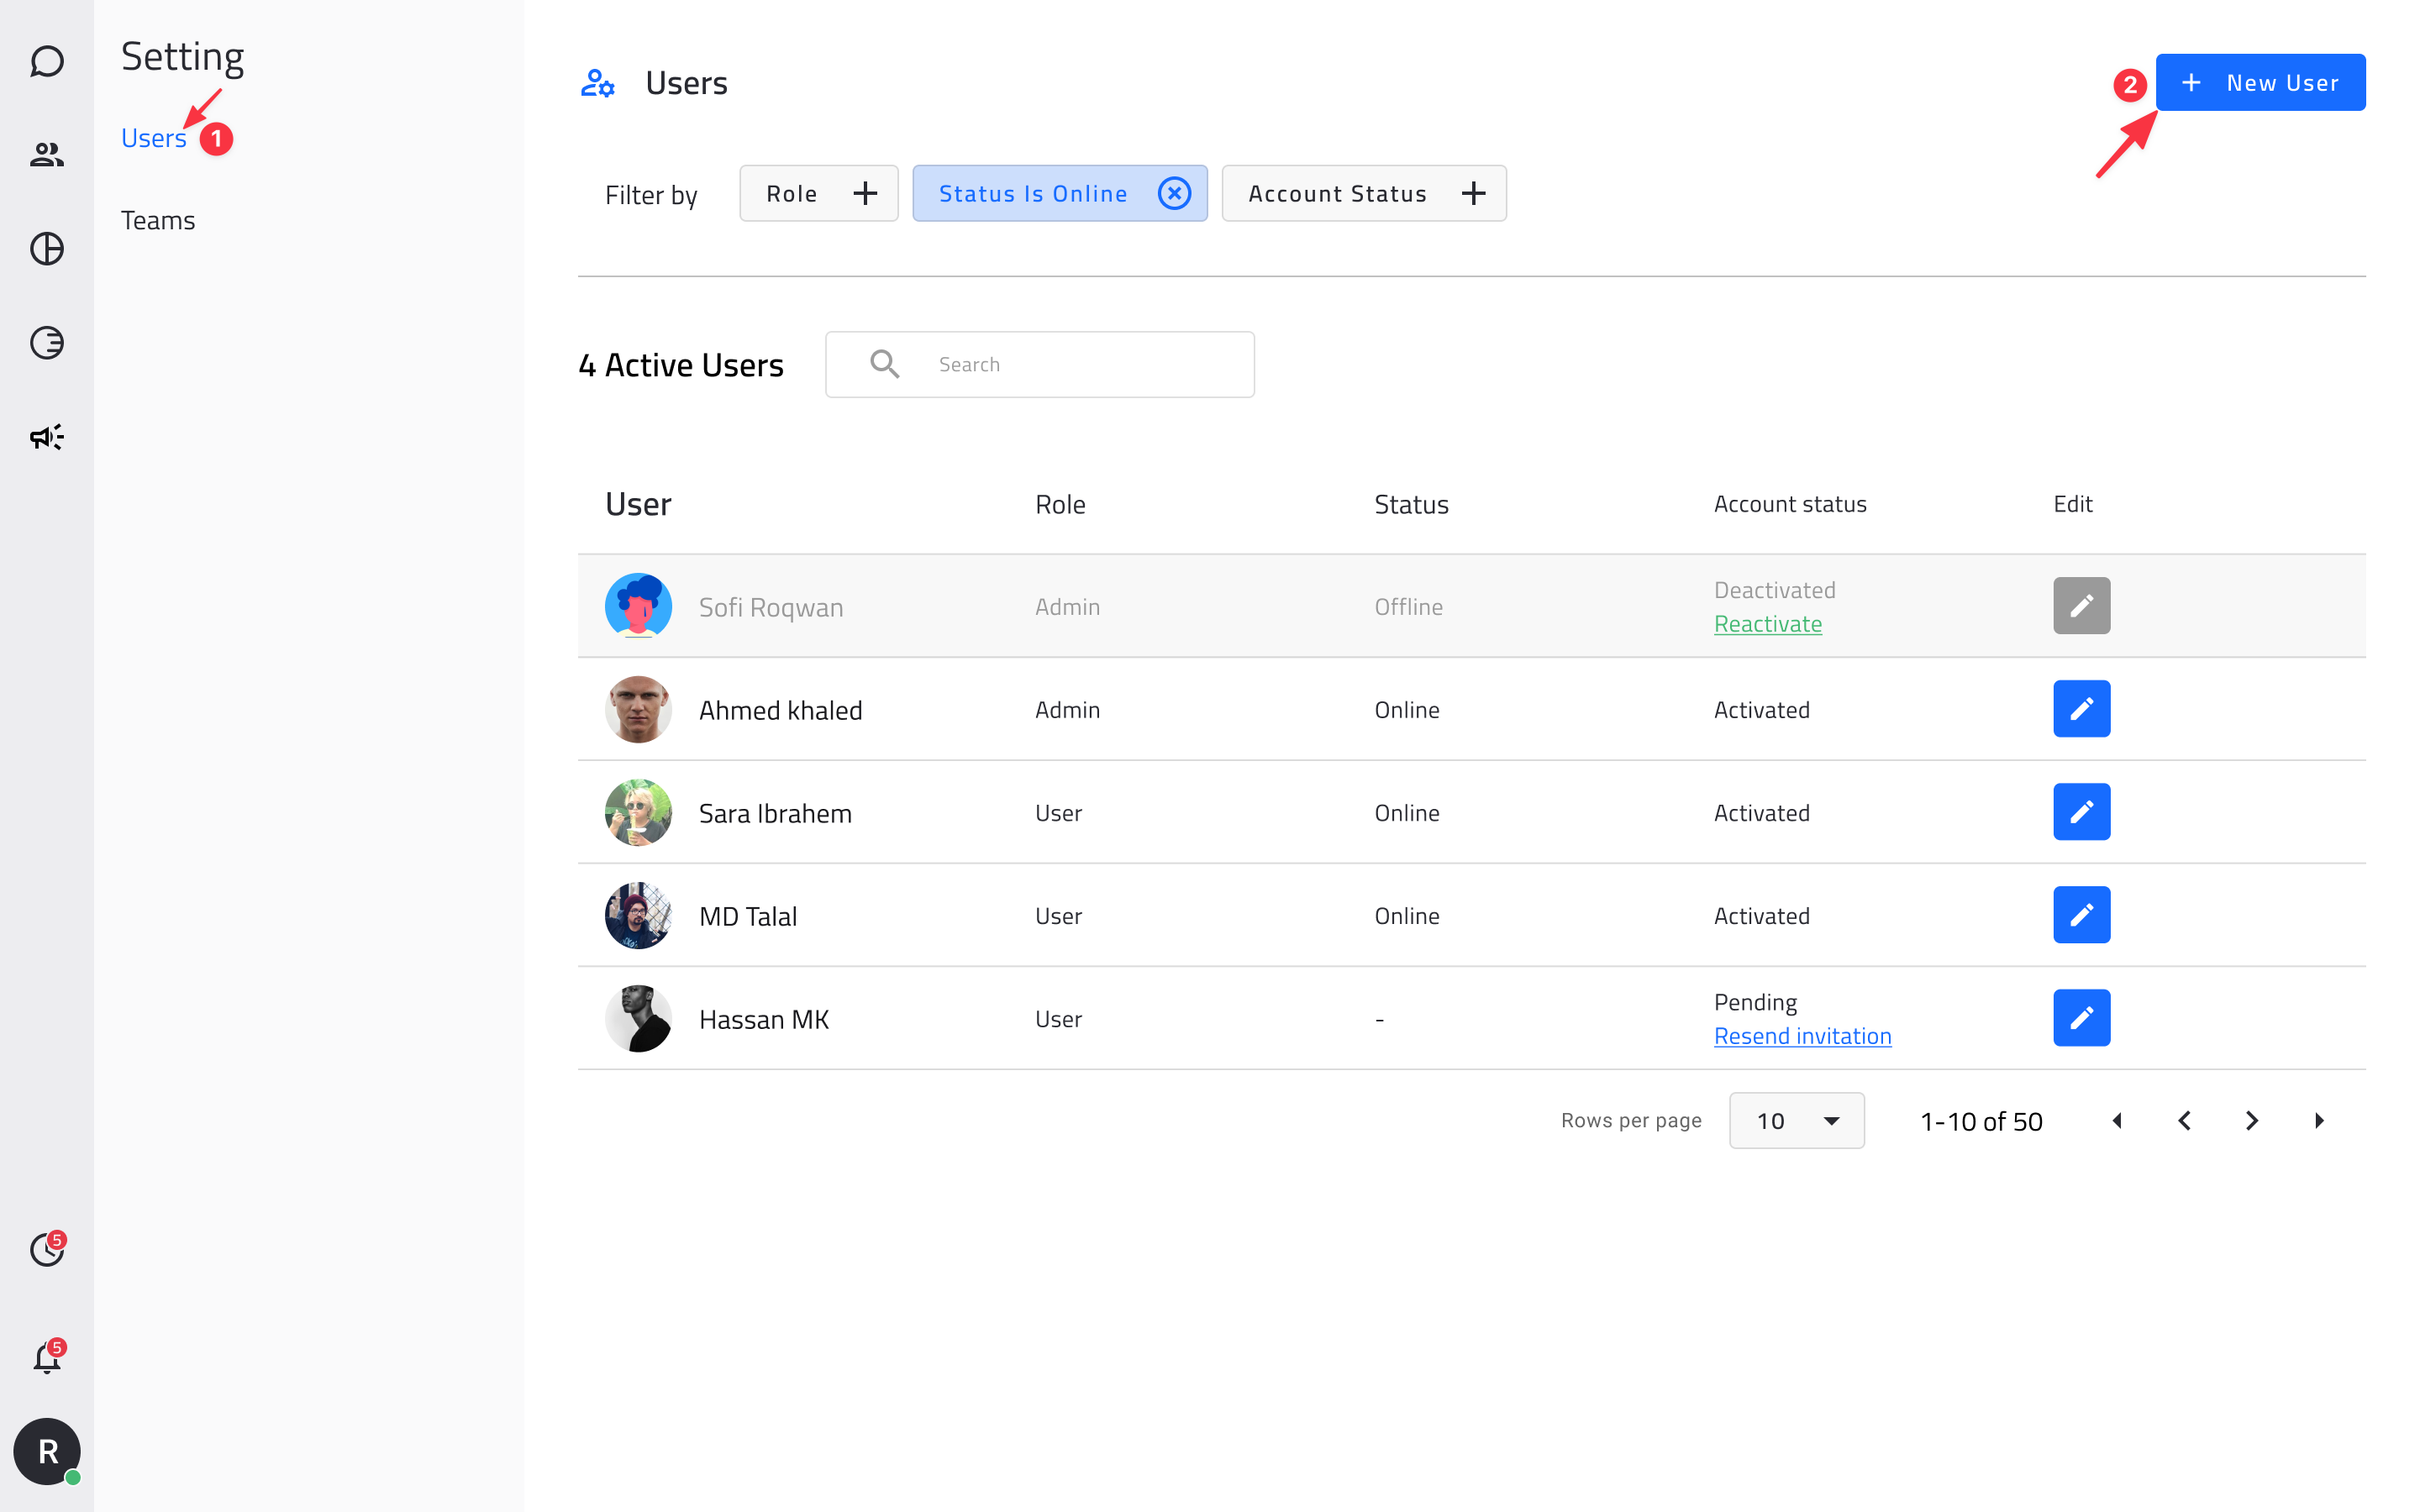
Task: Select Users in the Setting menu
Action: tap(153, 138)
